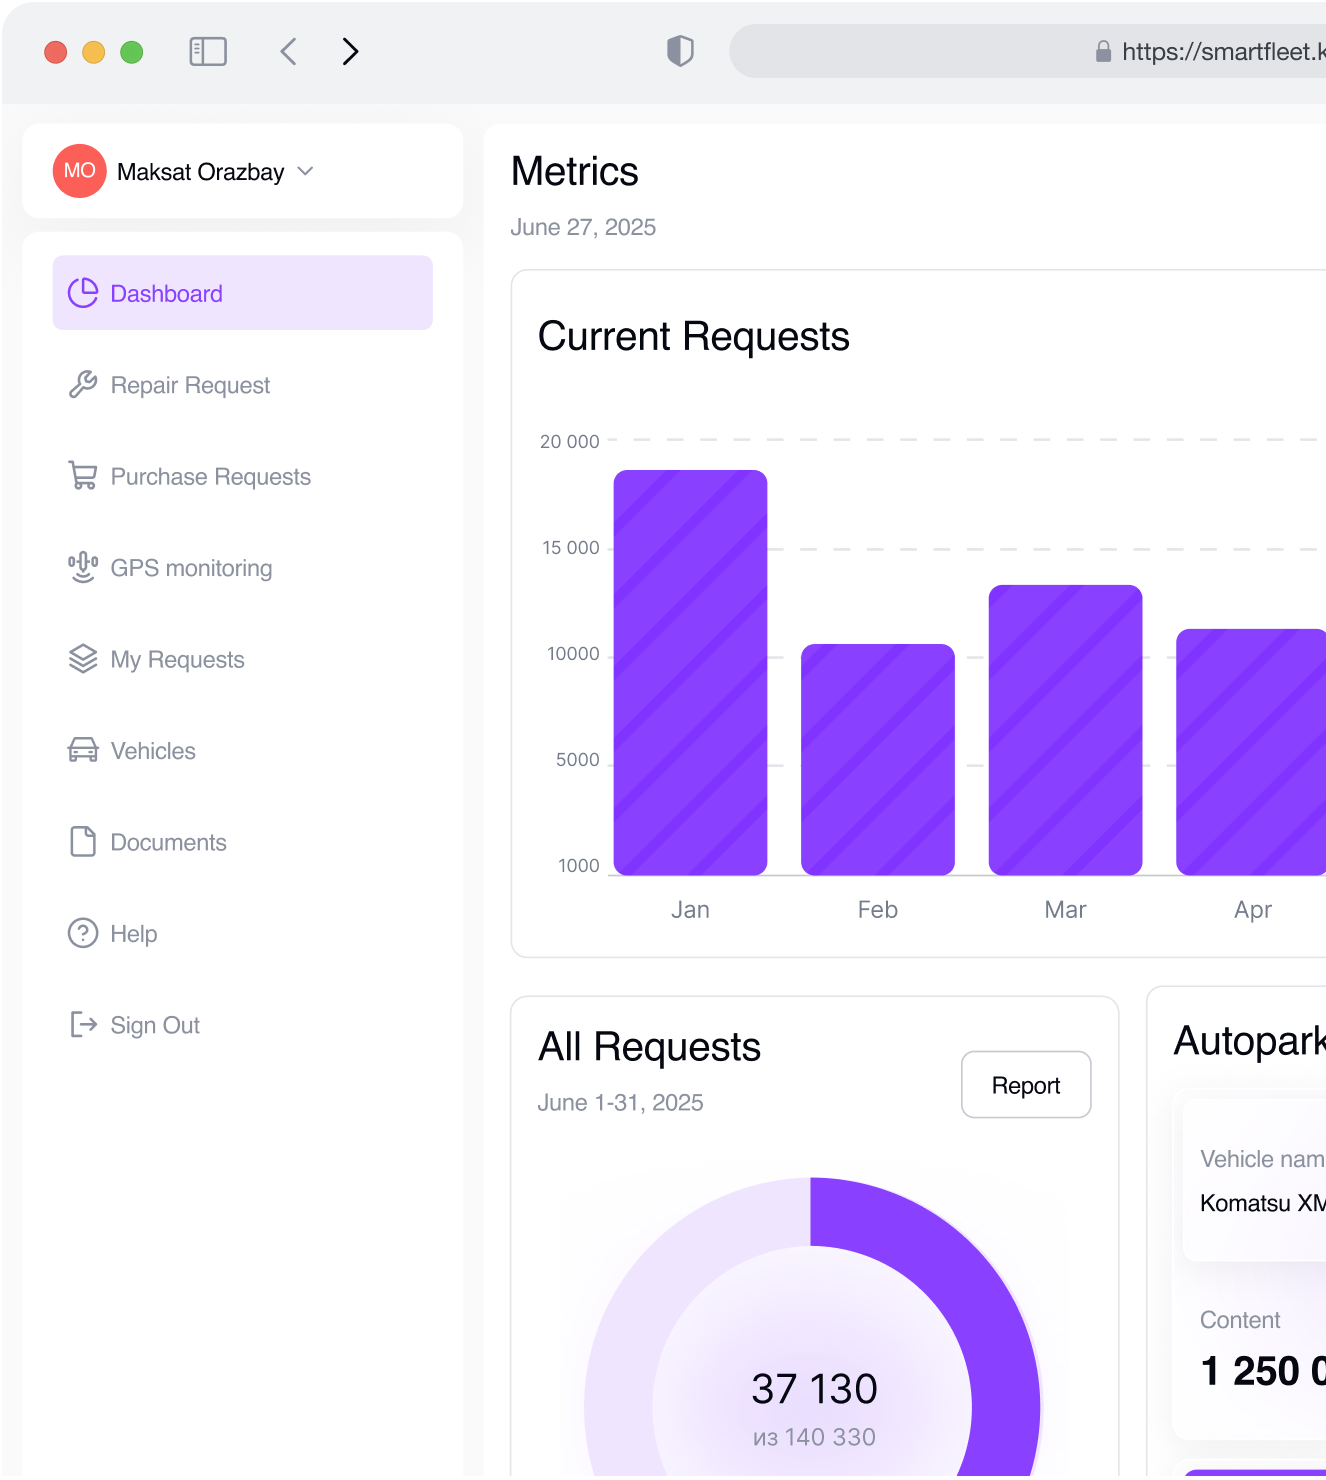Click the Komatsu vehicle name value
This screenshot has width=1326, height=1480.
click(1263, 1203)
